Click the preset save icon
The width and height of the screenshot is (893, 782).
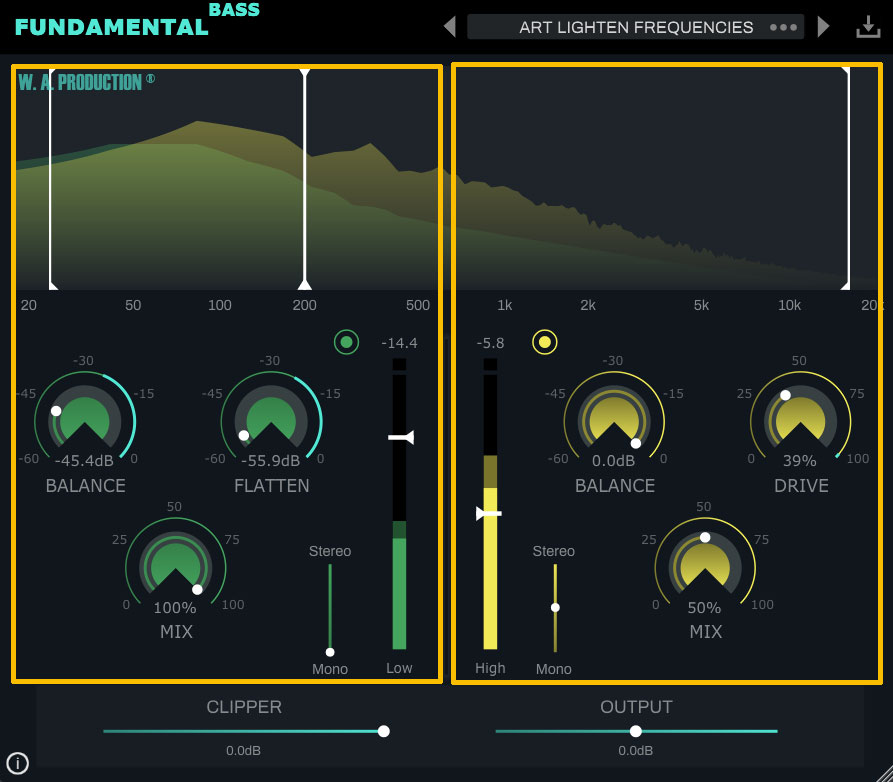click(x=868, y=26)
